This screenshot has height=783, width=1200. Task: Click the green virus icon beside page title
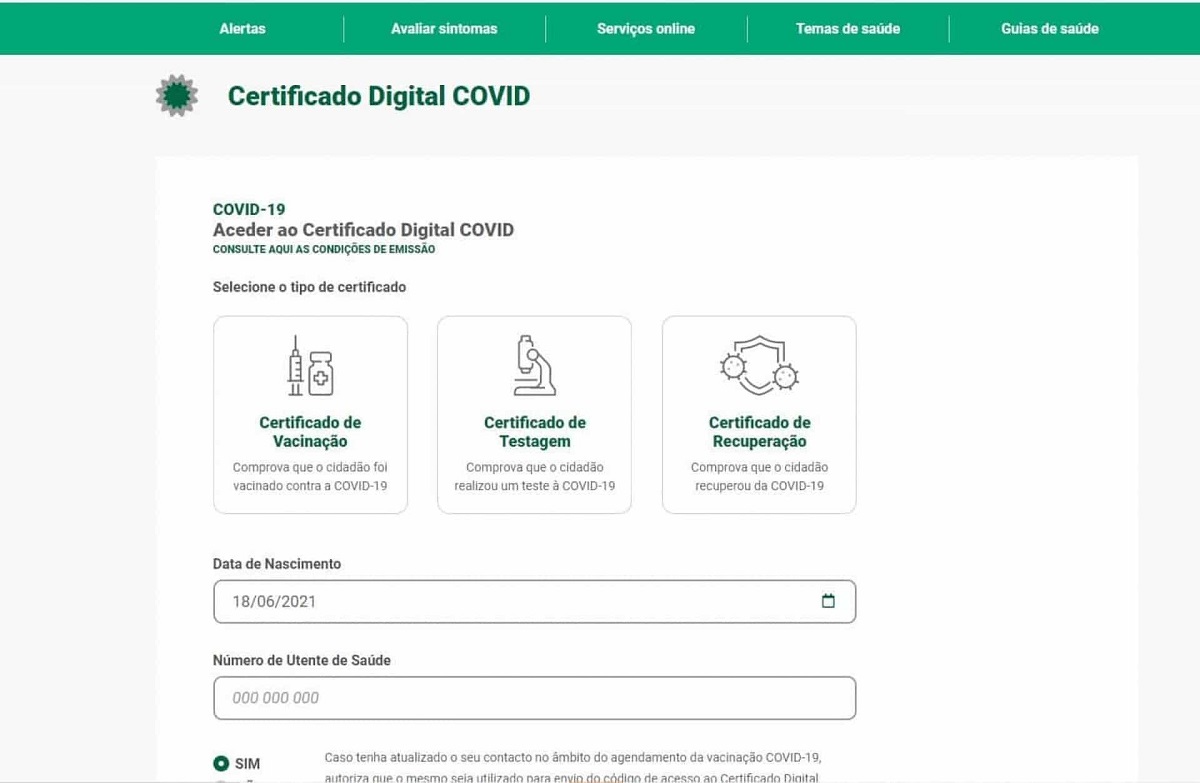coord(176,96)
